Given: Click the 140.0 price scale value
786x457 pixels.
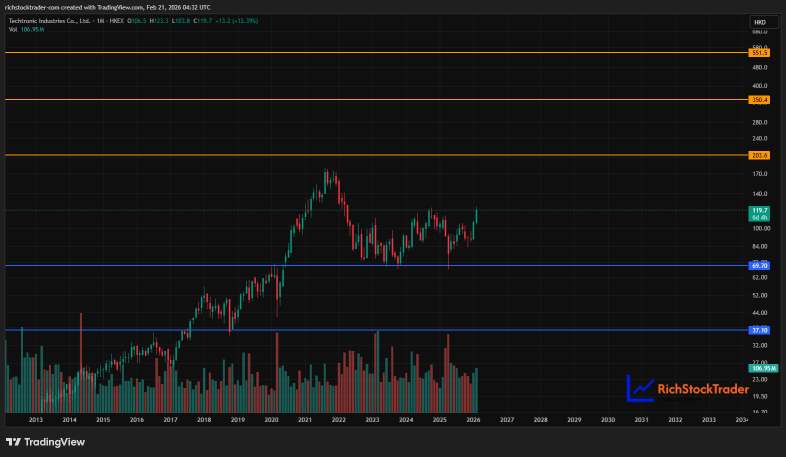Looking at the screenshot, I should 760,194.
